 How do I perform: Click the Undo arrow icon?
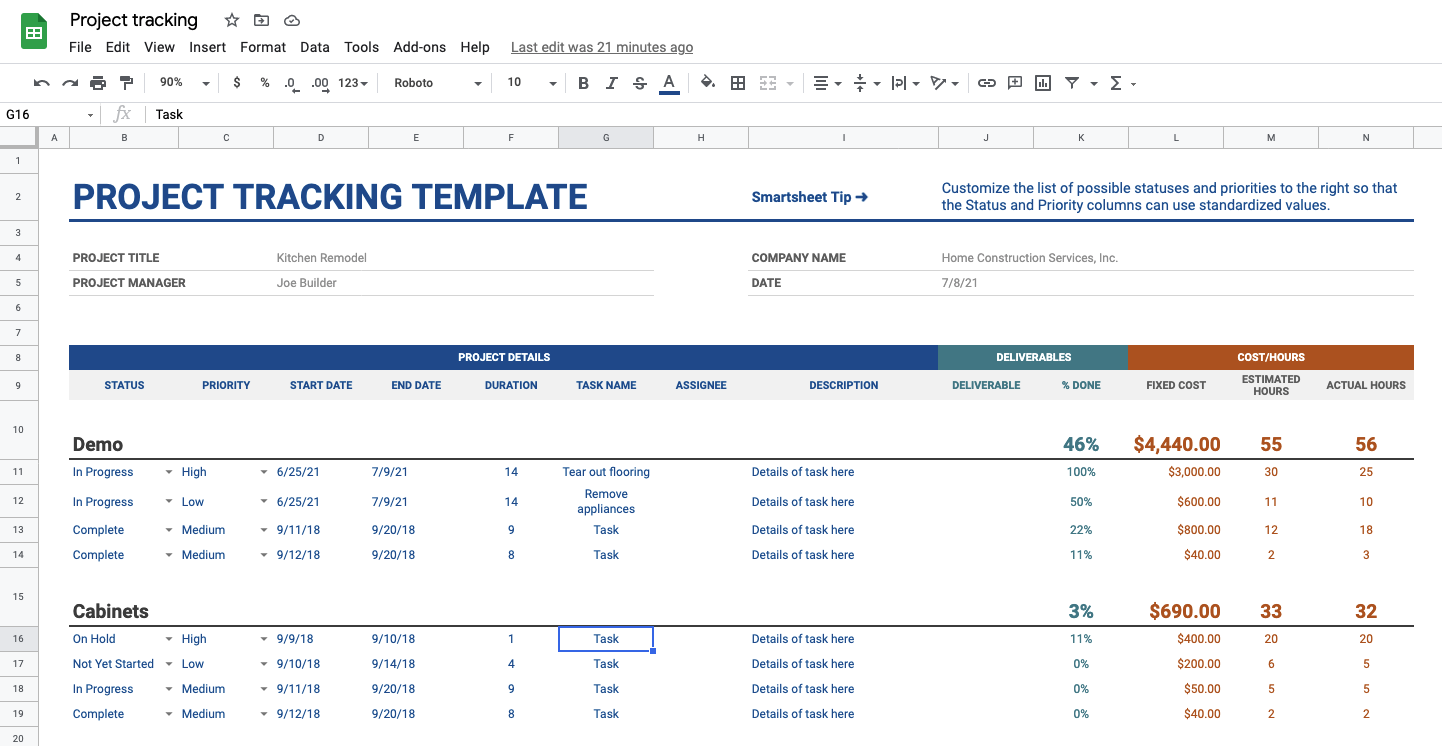(41, 83)
